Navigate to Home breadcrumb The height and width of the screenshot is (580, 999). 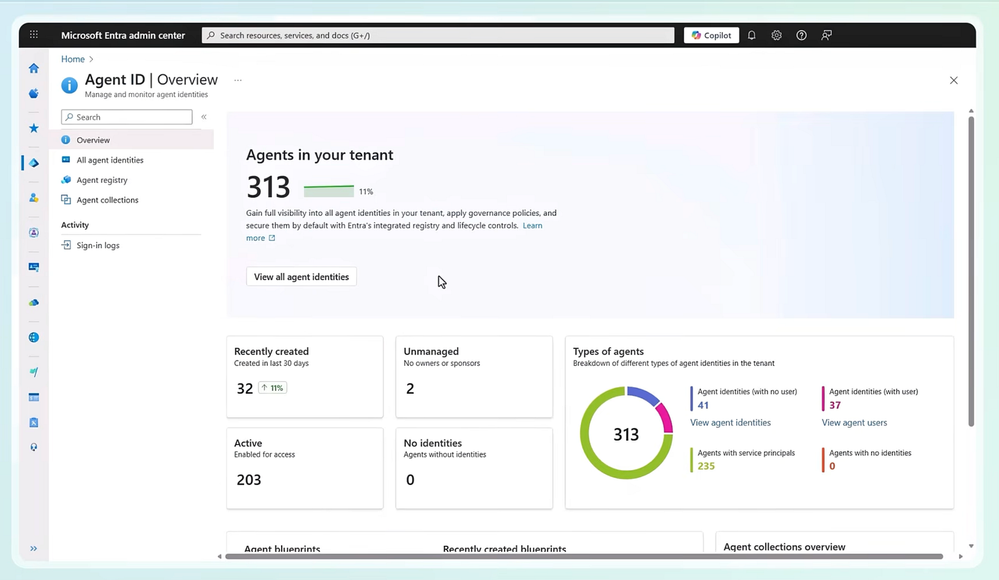click(x=73, y=59)
